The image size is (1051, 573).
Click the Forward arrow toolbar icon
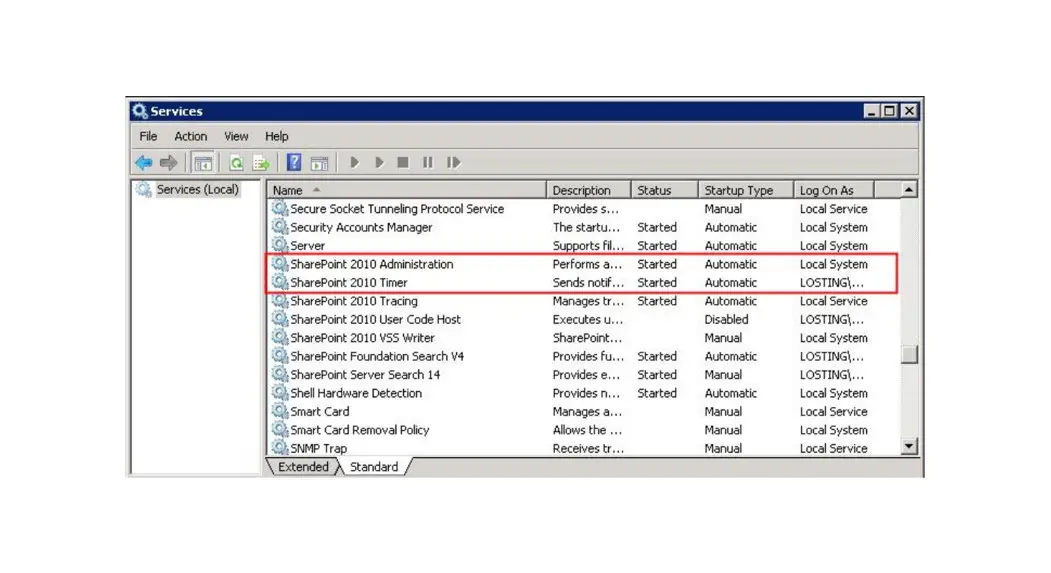(168, 162)
